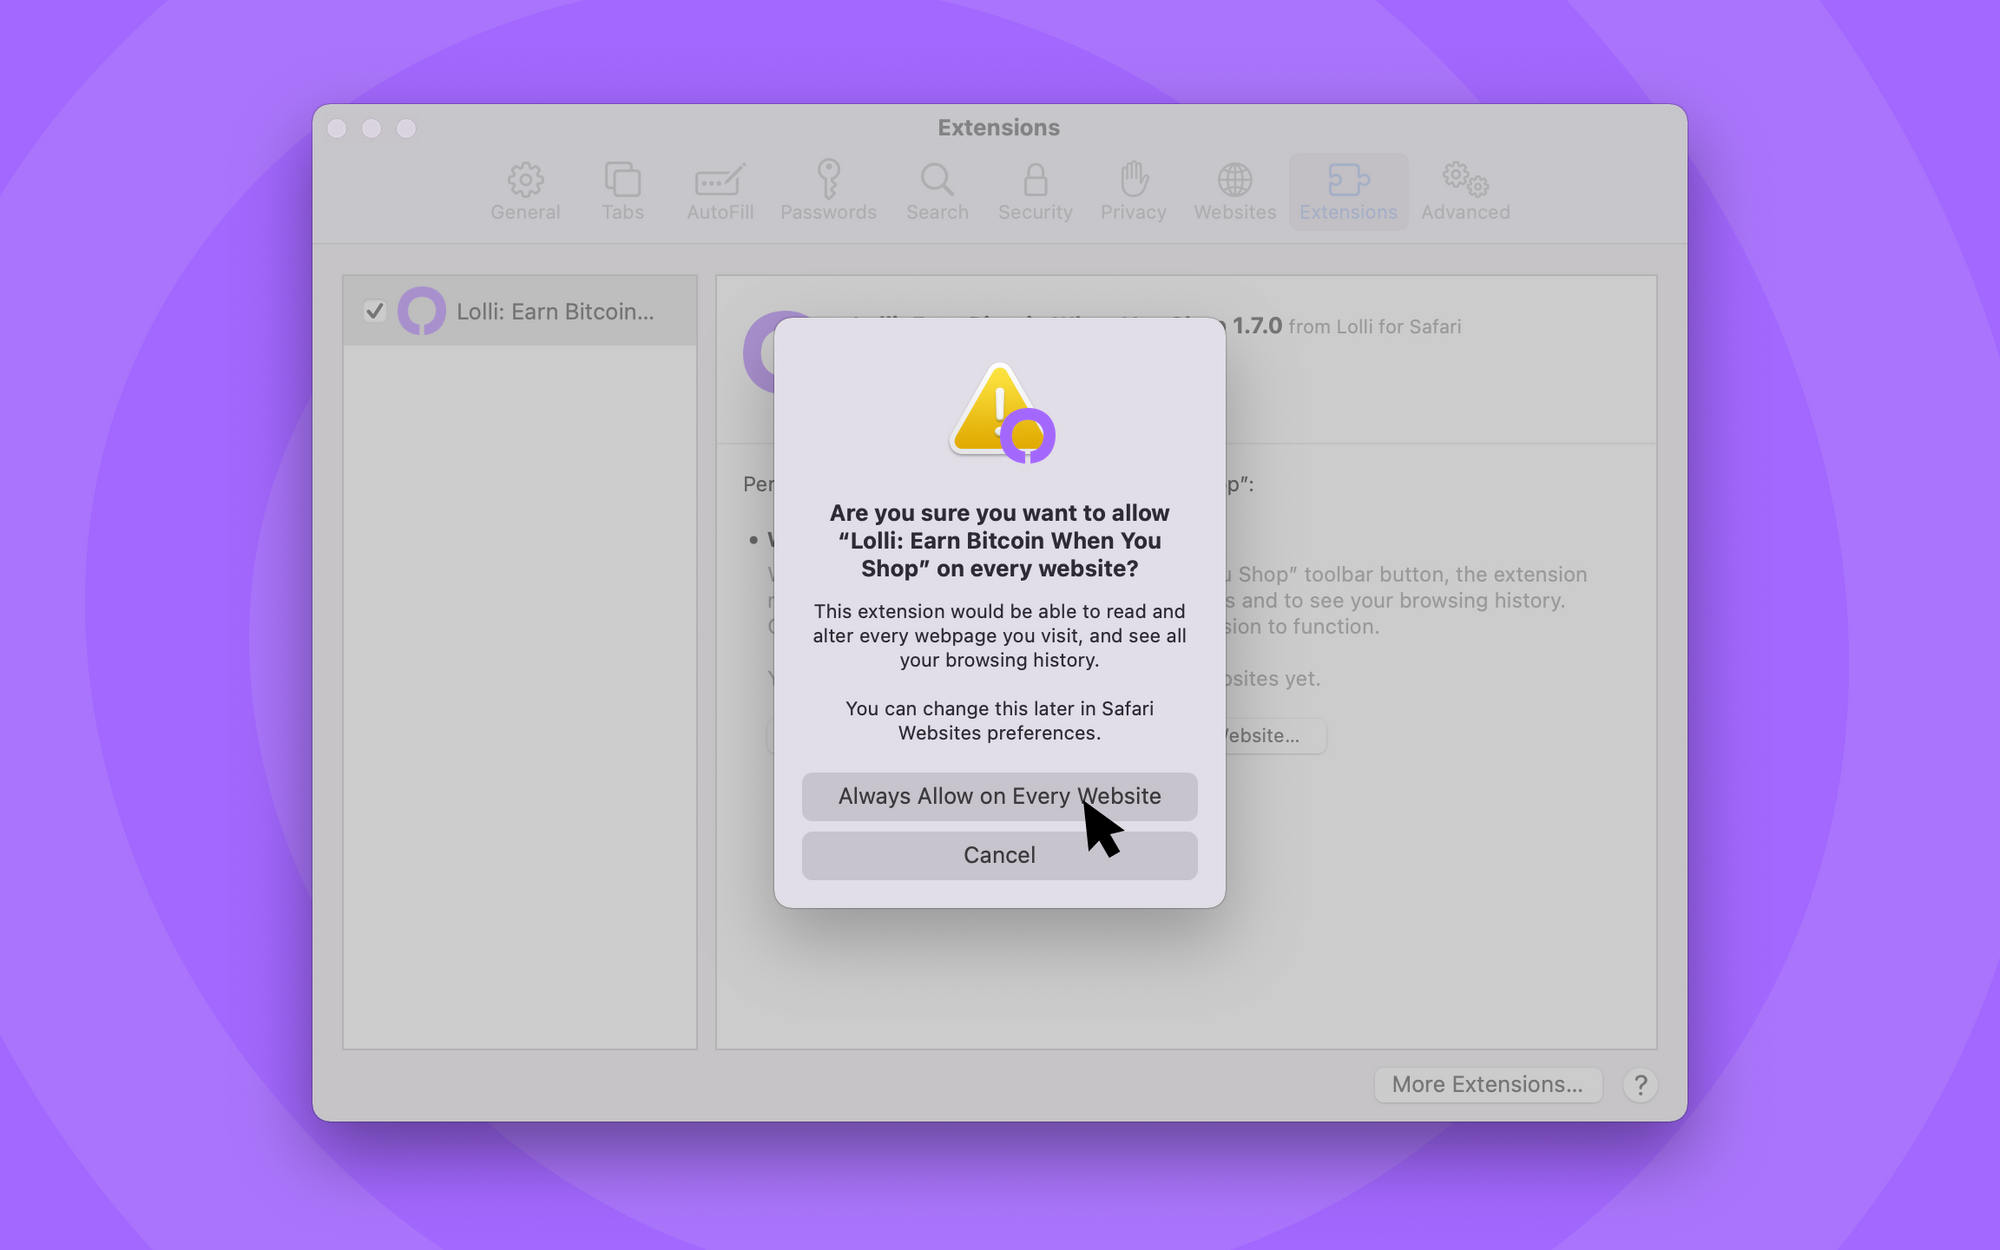2000x1250 pixels.
Task: Open the help question mark button
Action: click(1640, 1085)
